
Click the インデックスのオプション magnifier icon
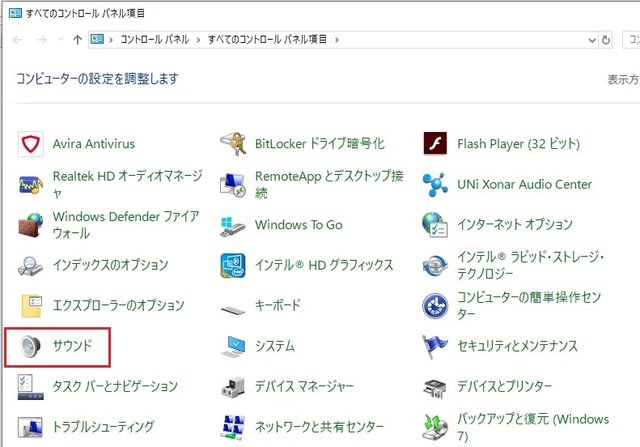[x=31, y=266]
